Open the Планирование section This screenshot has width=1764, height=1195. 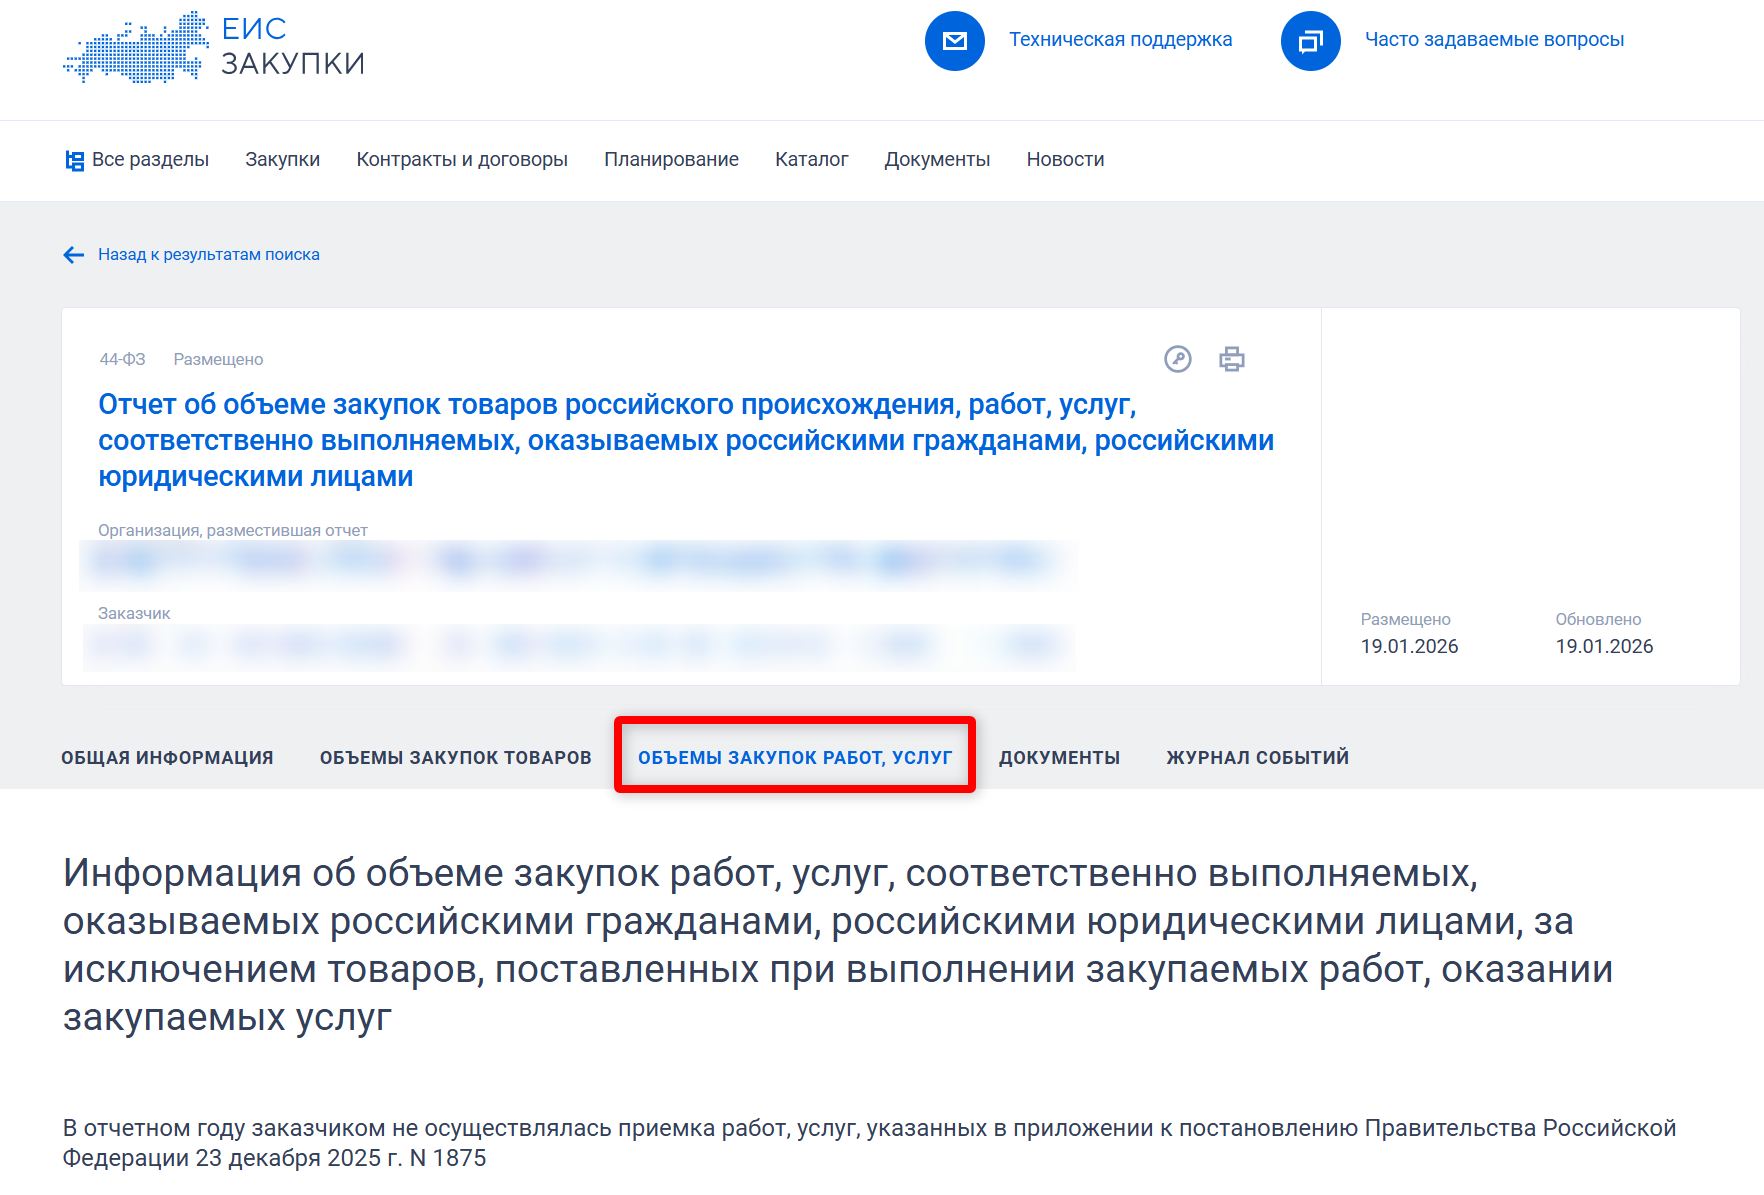pos(671,159)
